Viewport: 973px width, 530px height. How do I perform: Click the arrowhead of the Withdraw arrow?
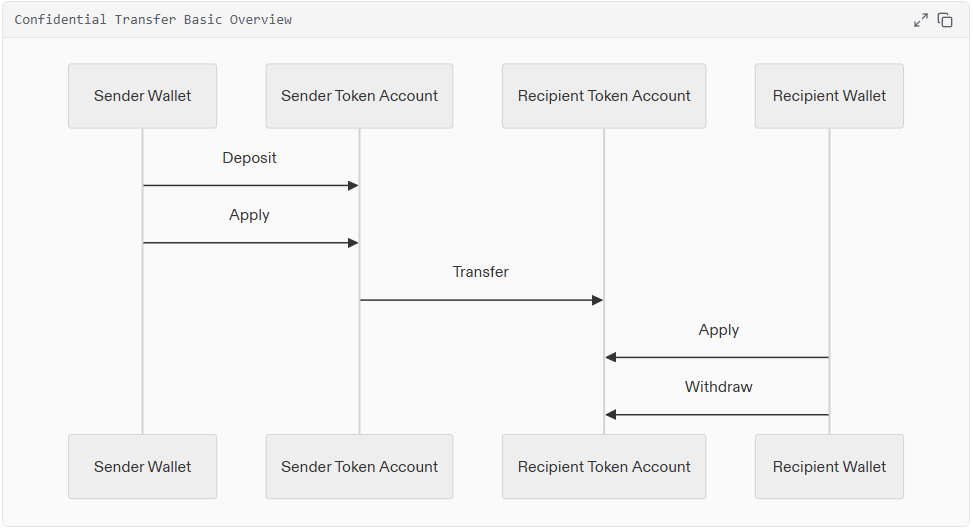pos(611,414)
